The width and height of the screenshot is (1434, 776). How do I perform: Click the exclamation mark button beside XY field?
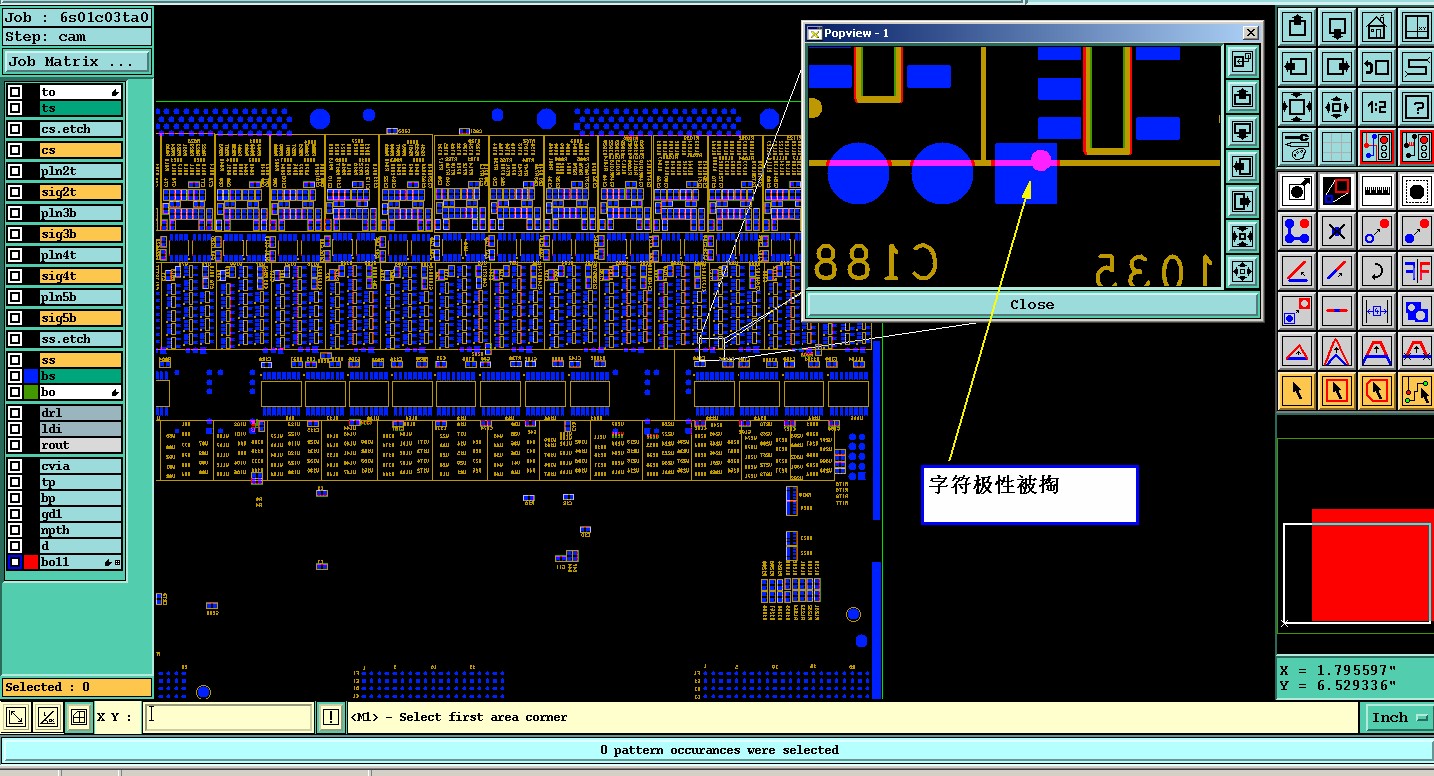pyautogui.click(x=331, y=717)
